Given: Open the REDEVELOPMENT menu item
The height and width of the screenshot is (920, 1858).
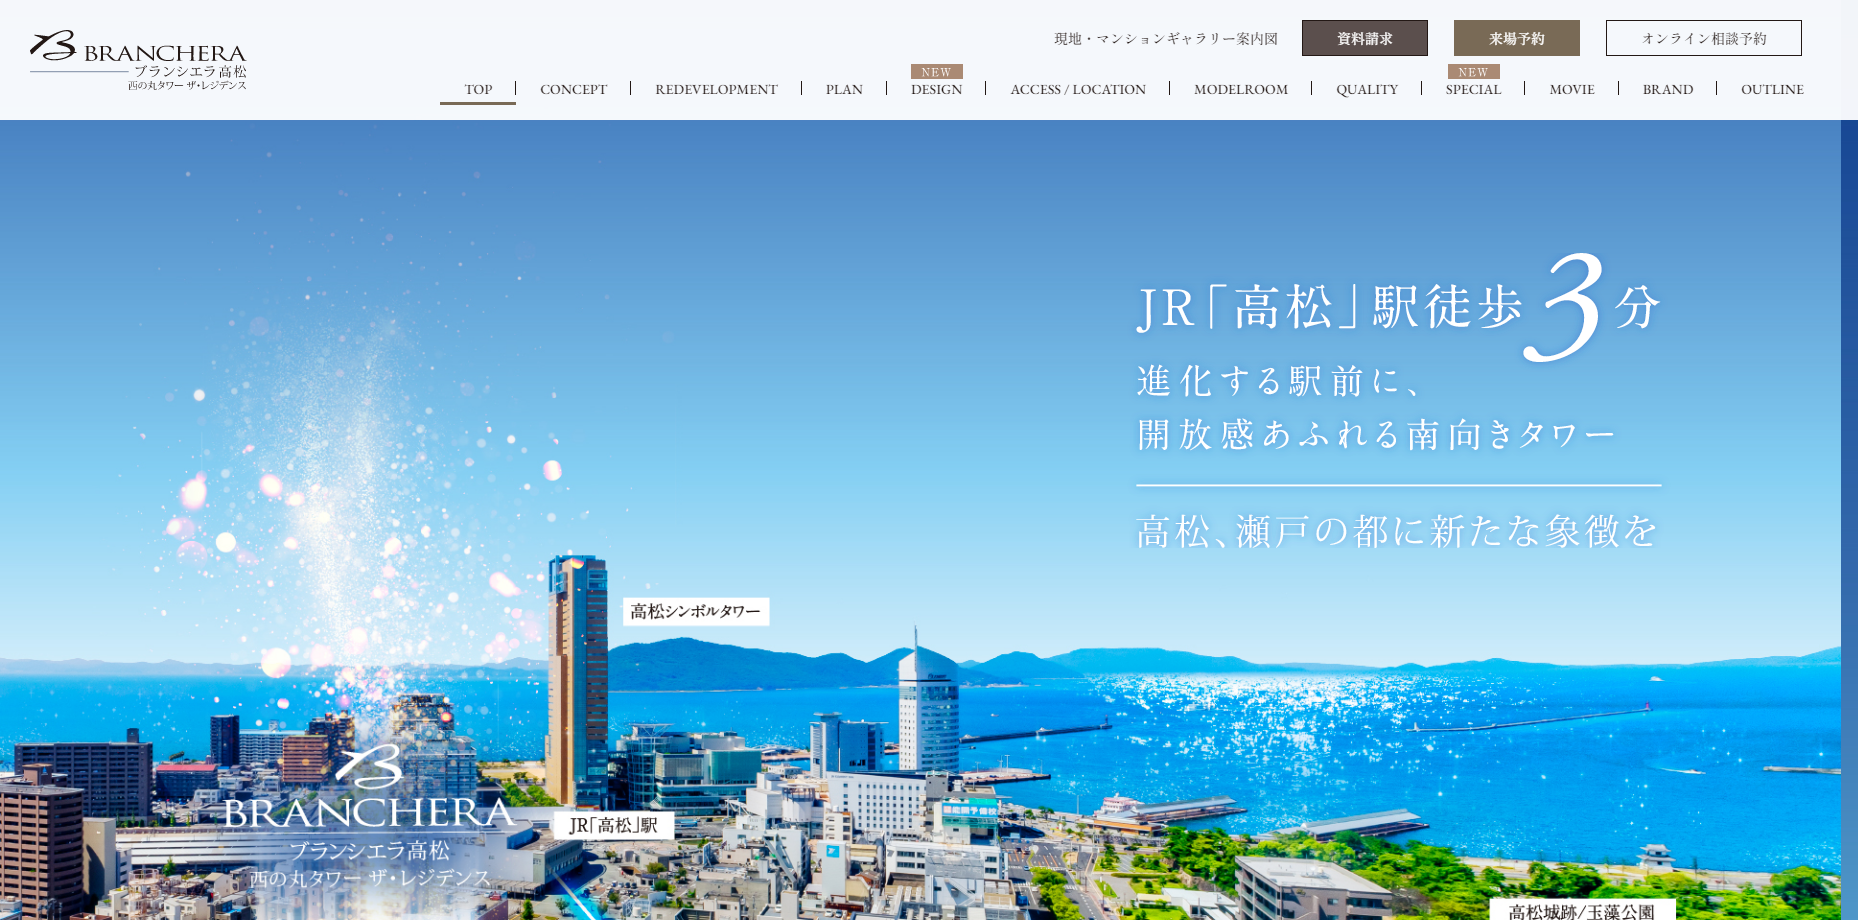Looking at the screenshot, I should (716, 89).
